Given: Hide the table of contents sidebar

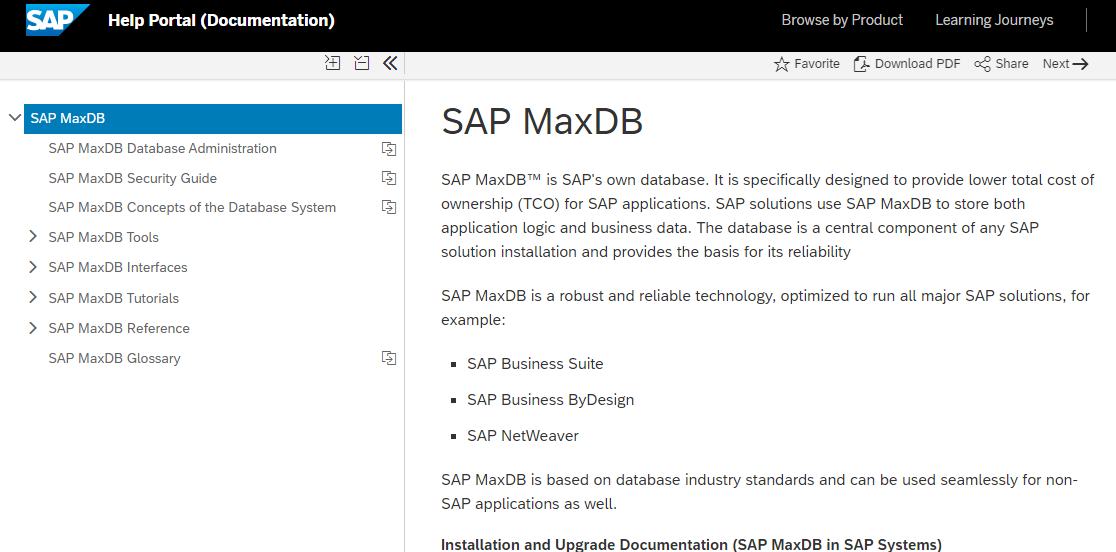Looking at the screenshot, I should tap(390, 63).
